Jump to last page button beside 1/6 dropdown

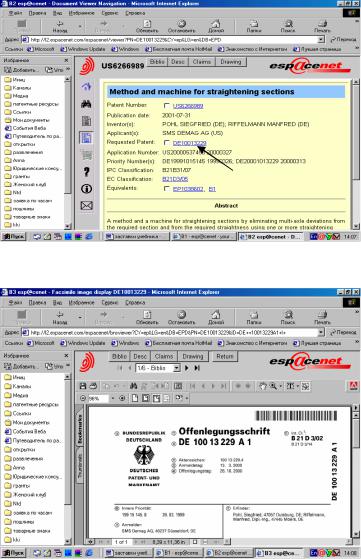(x=197, y=368)
